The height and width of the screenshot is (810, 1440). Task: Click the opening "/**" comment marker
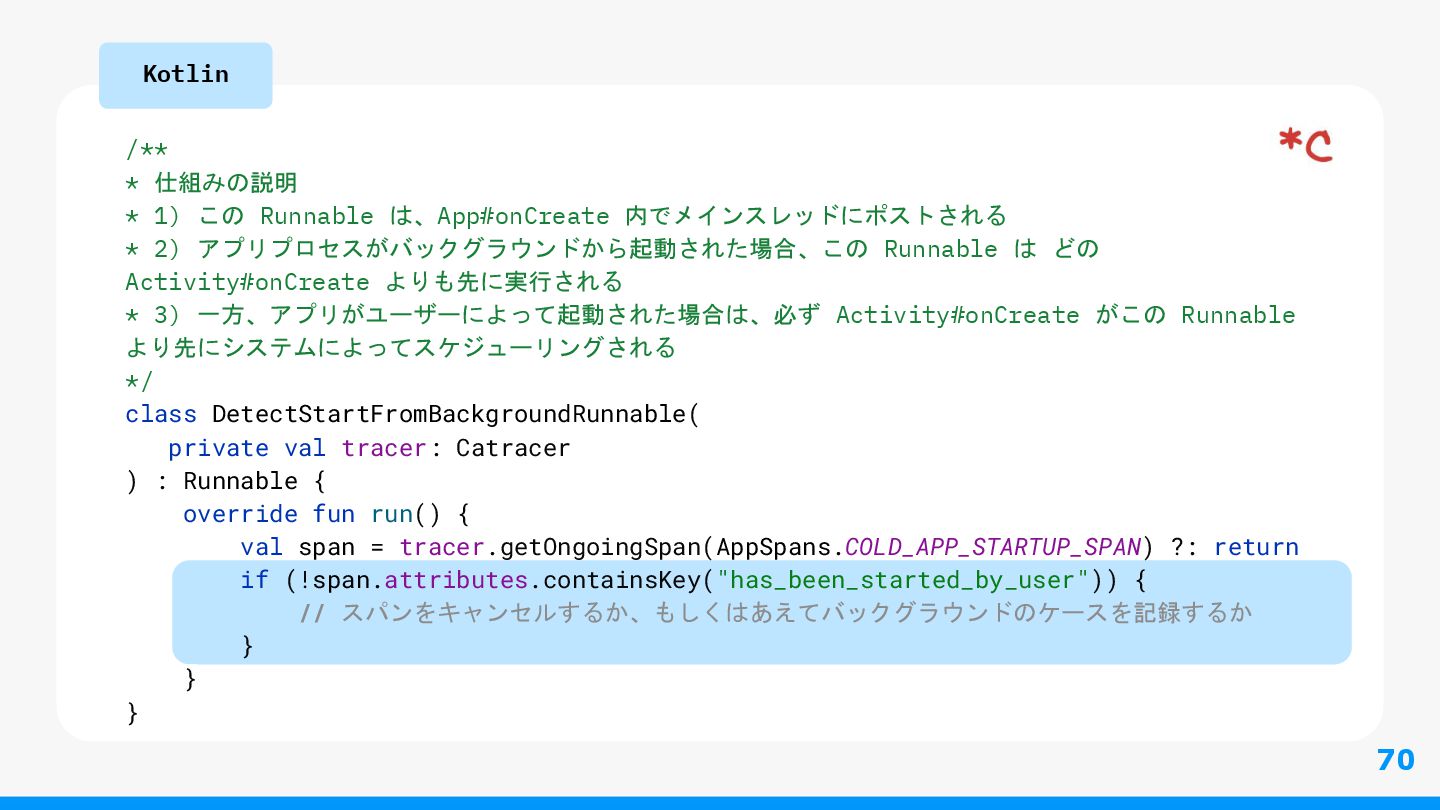[146, 151]
